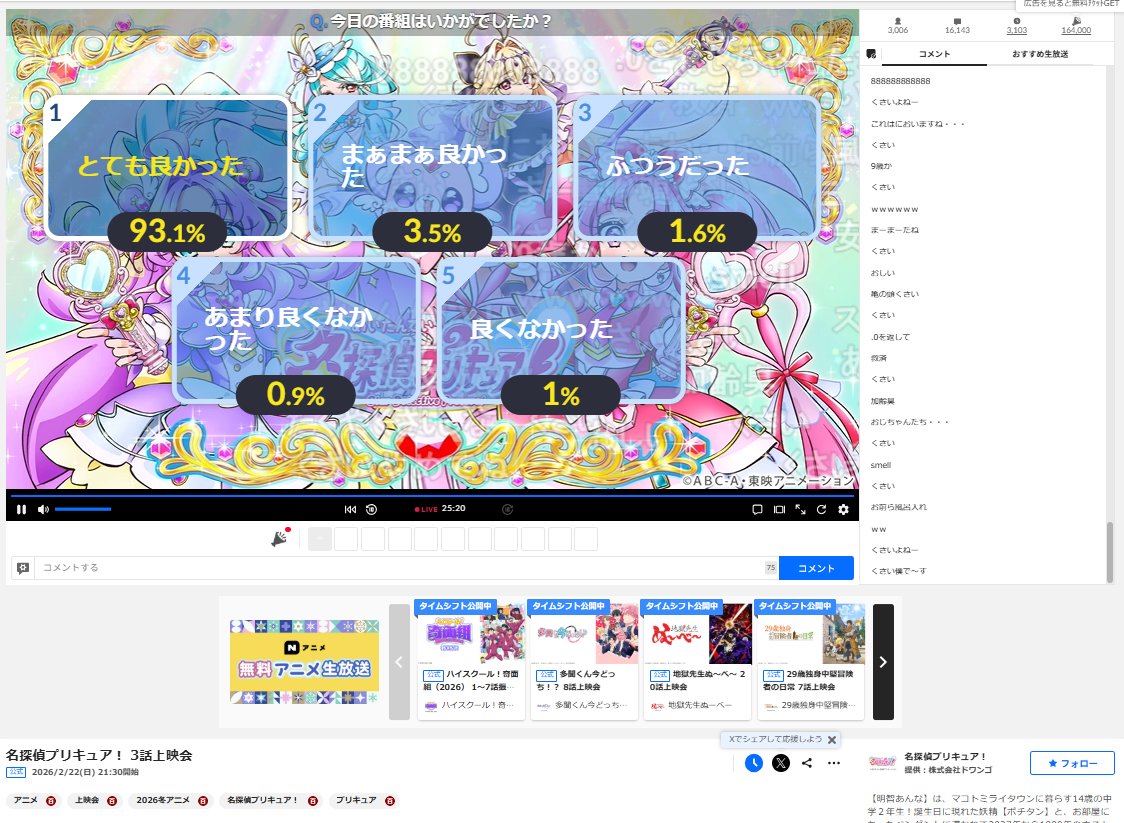Open dictionary icon beside アニメ tag

(51, 801)
